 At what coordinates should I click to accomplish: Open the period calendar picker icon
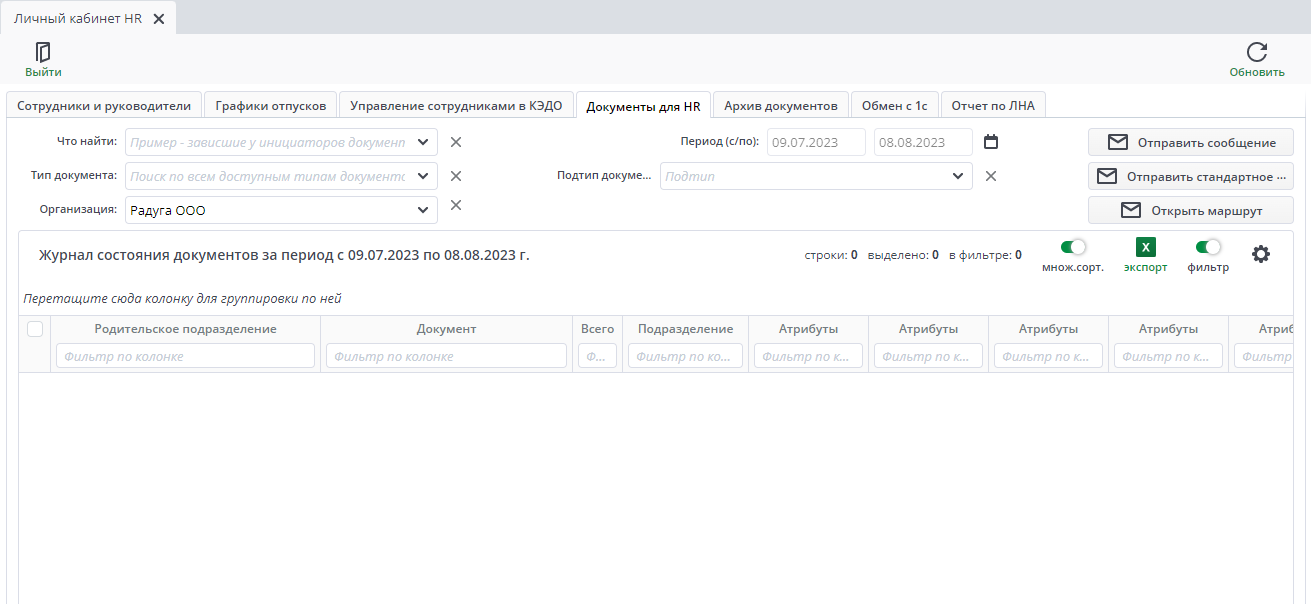point(991,142)
